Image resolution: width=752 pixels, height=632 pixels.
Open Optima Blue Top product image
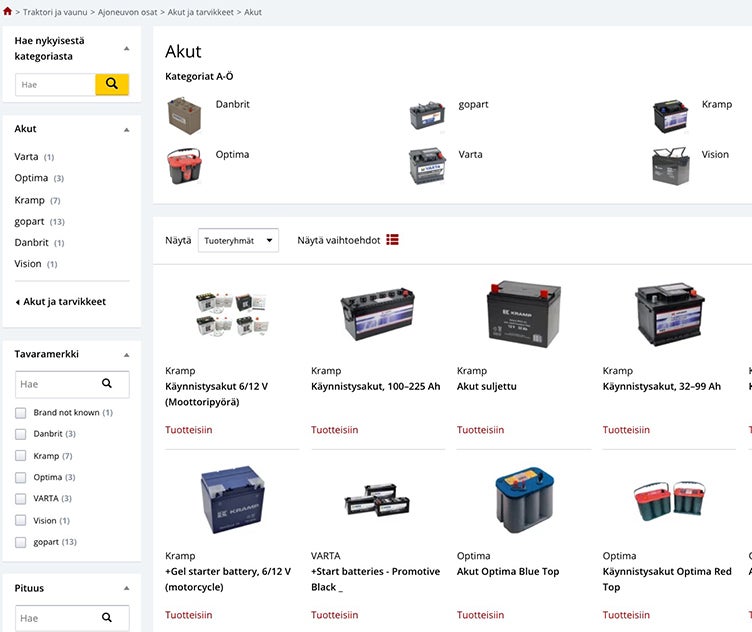524,500
